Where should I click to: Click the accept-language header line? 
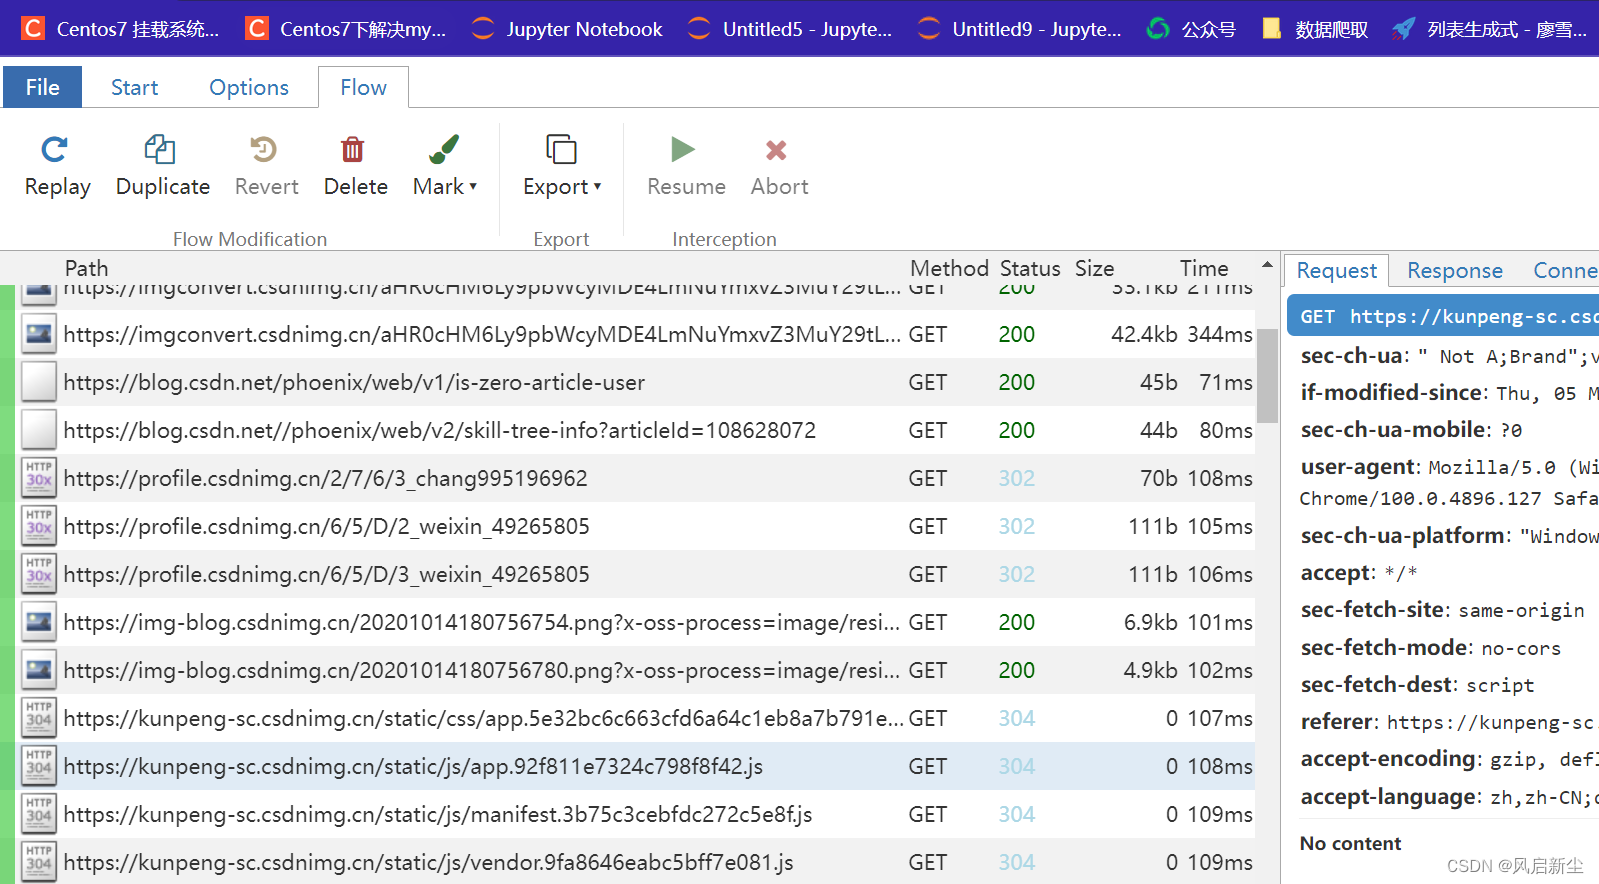pos(1449,797)
